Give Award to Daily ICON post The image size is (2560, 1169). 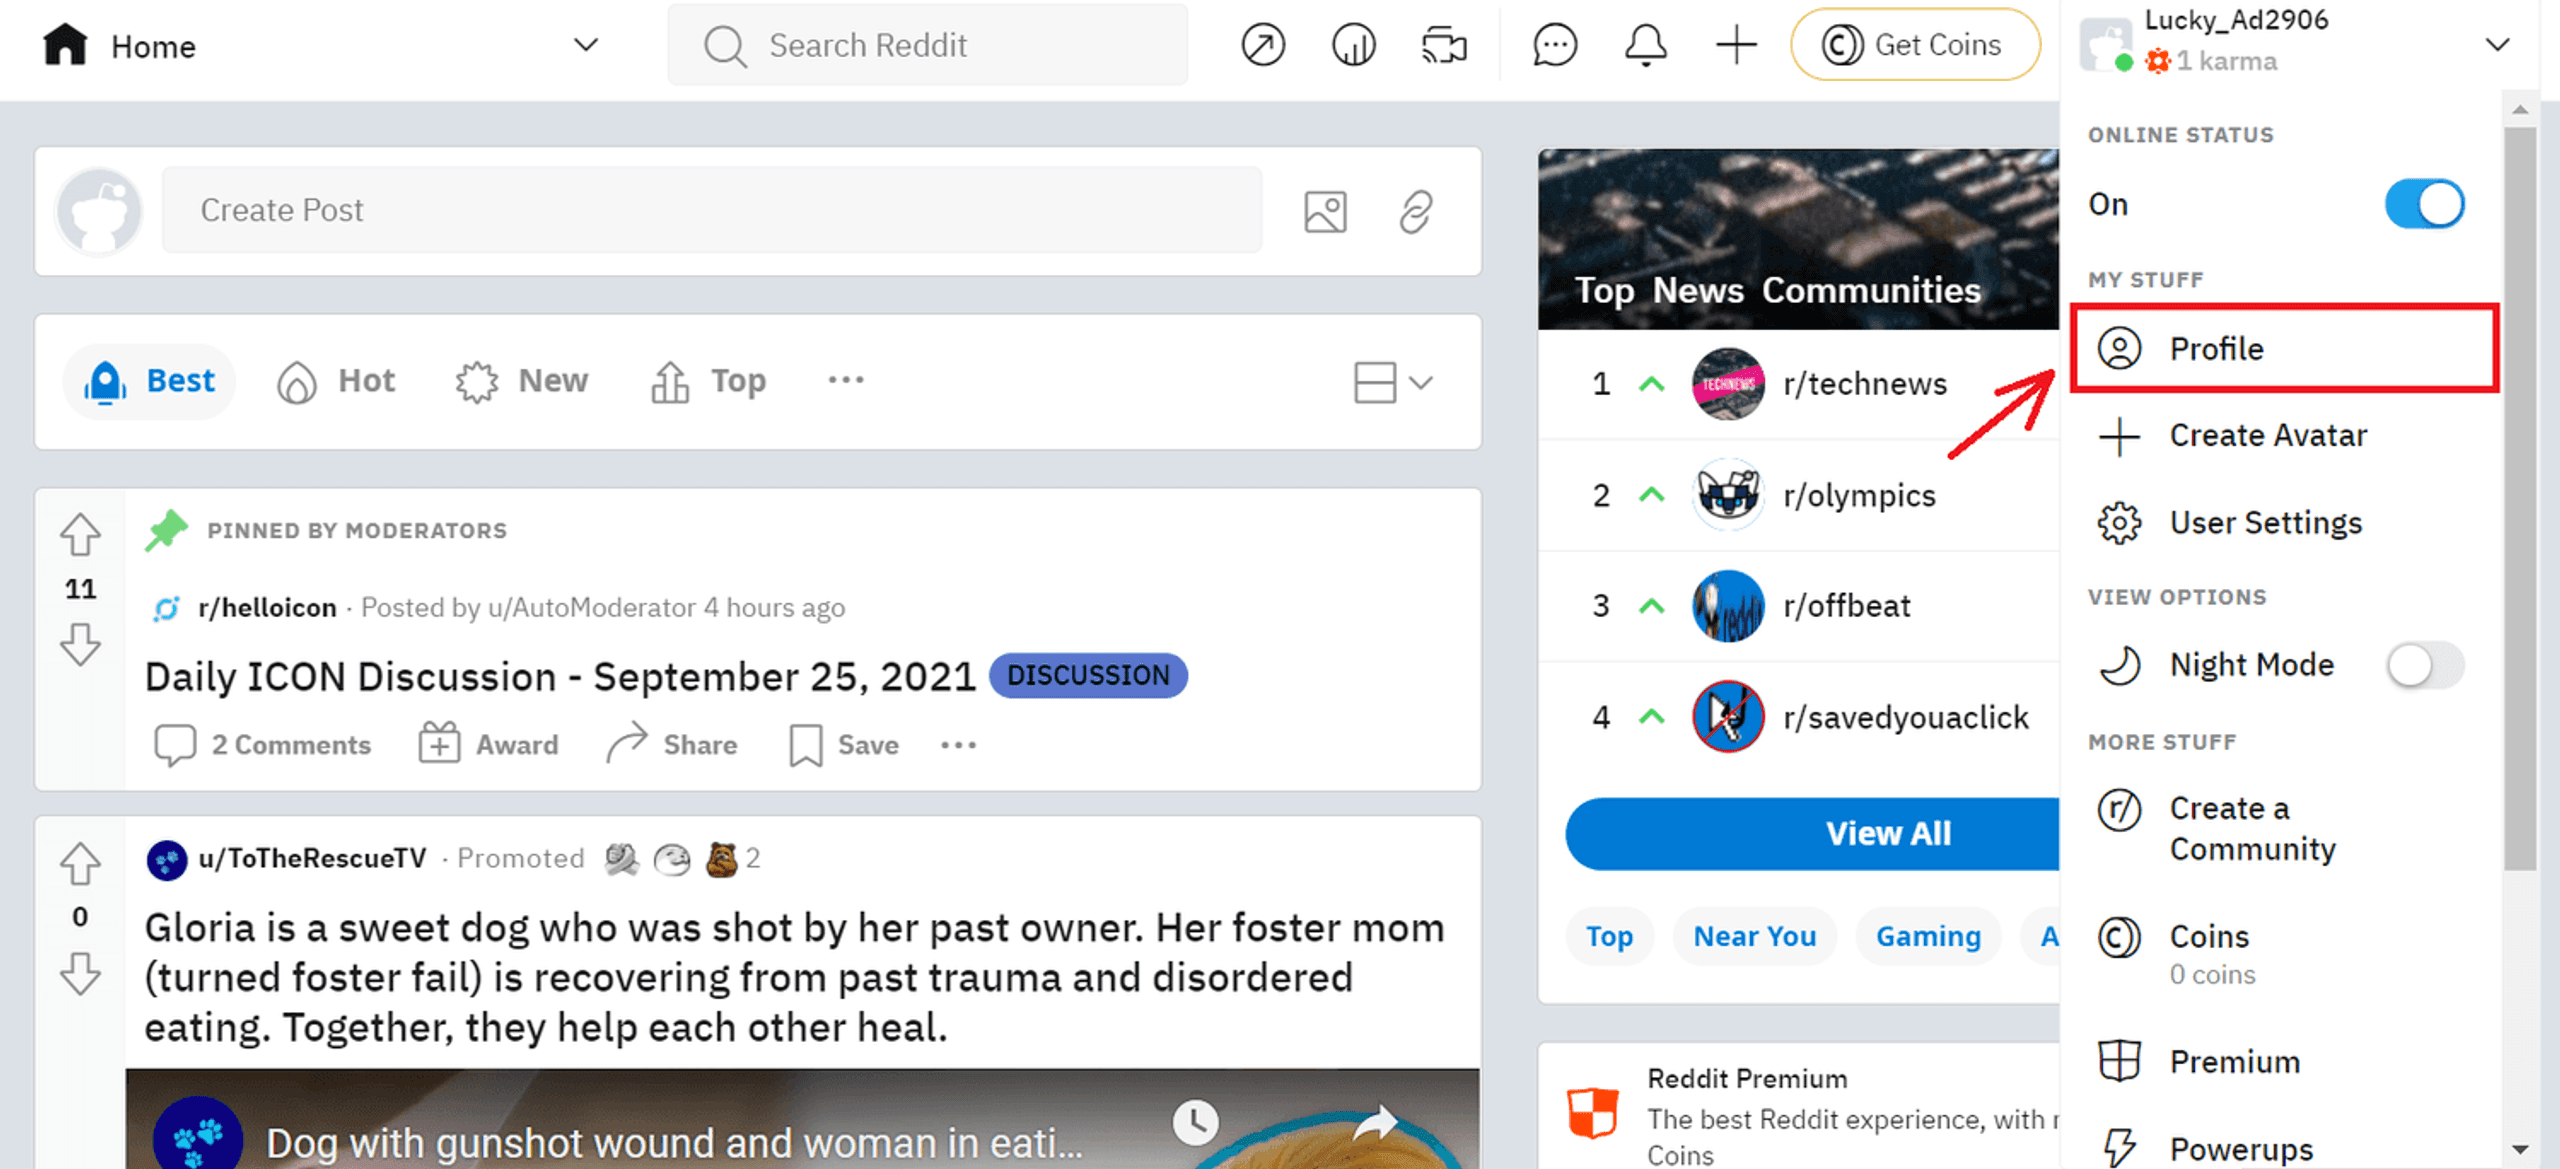point(488,745)
